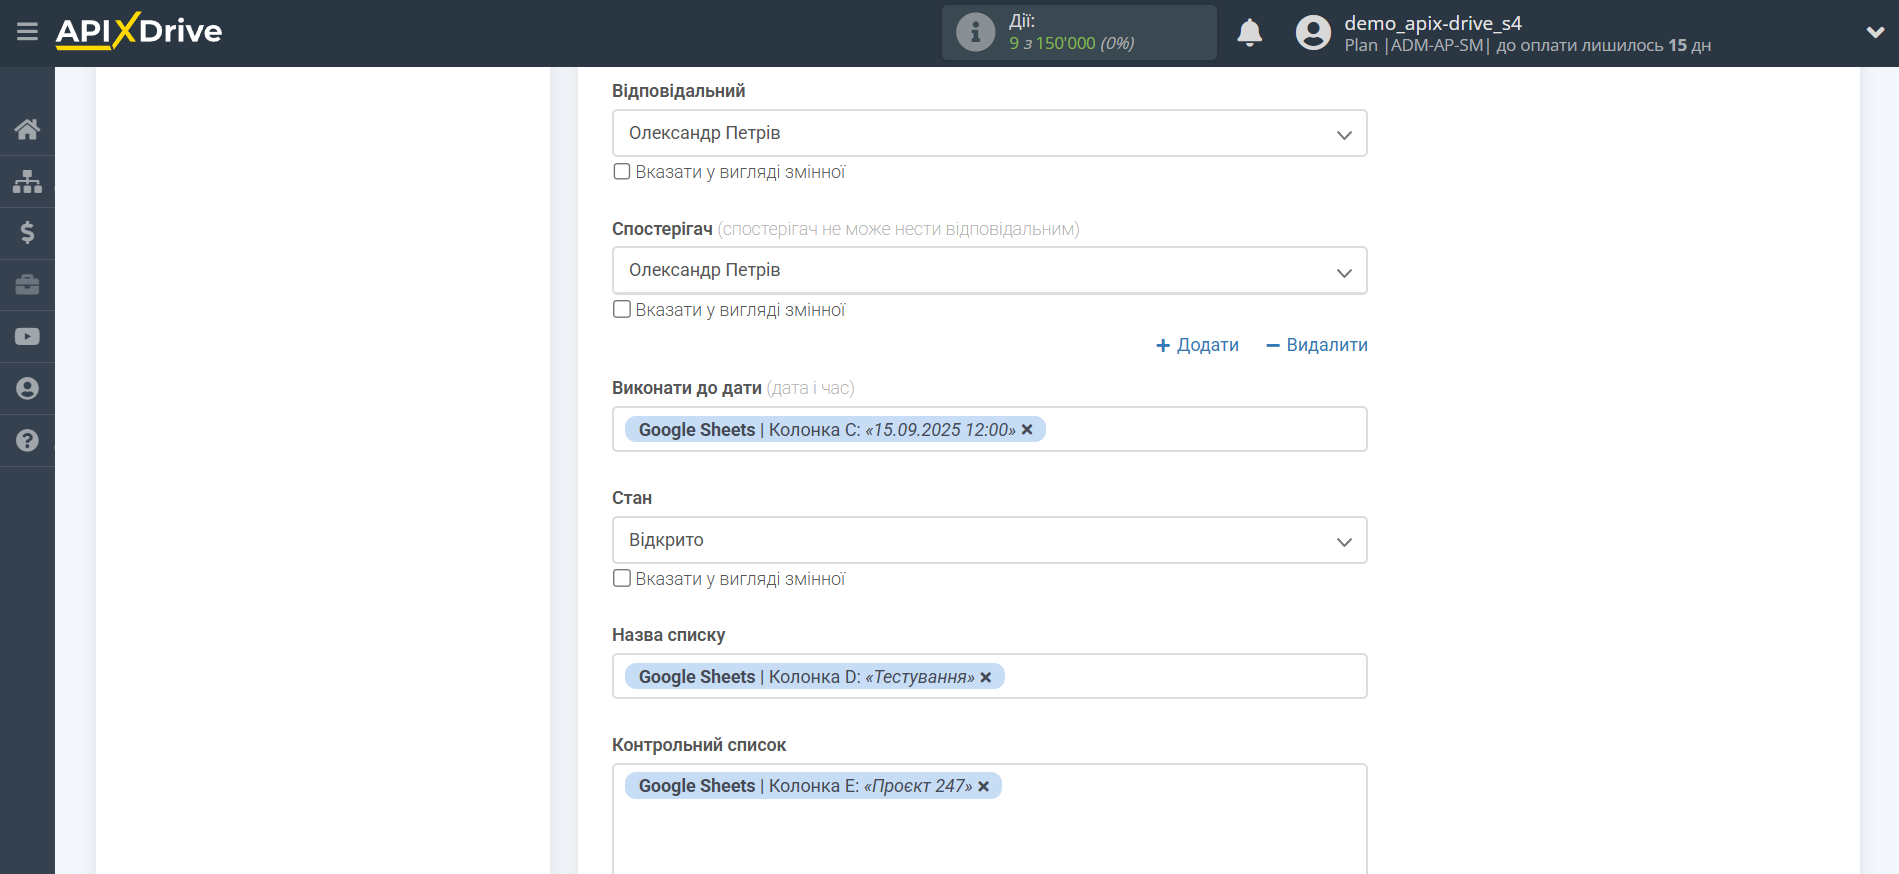Open connections sitemap icon in sidebar
The height and width of the screenshot is (874, 1899).
pyautogui.click(x=27, y=181)
